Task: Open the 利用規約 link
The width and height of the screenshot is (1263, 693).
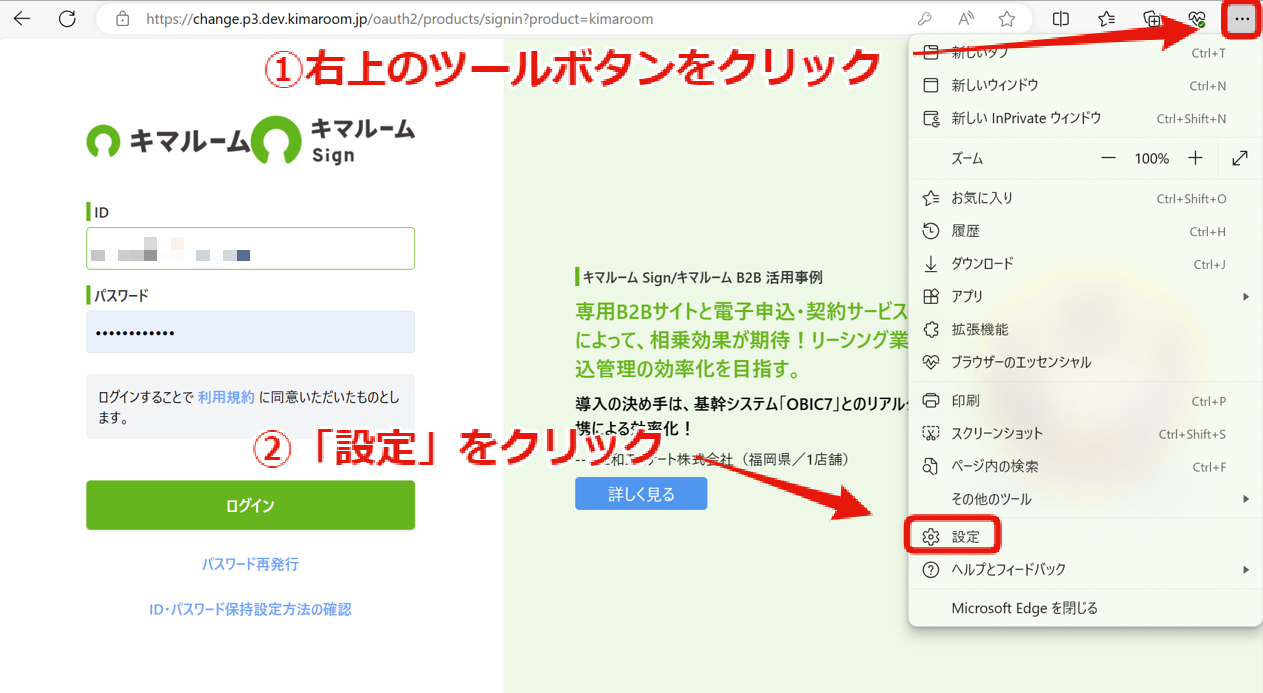Action: pyautogui.click(x=226, y=397)
